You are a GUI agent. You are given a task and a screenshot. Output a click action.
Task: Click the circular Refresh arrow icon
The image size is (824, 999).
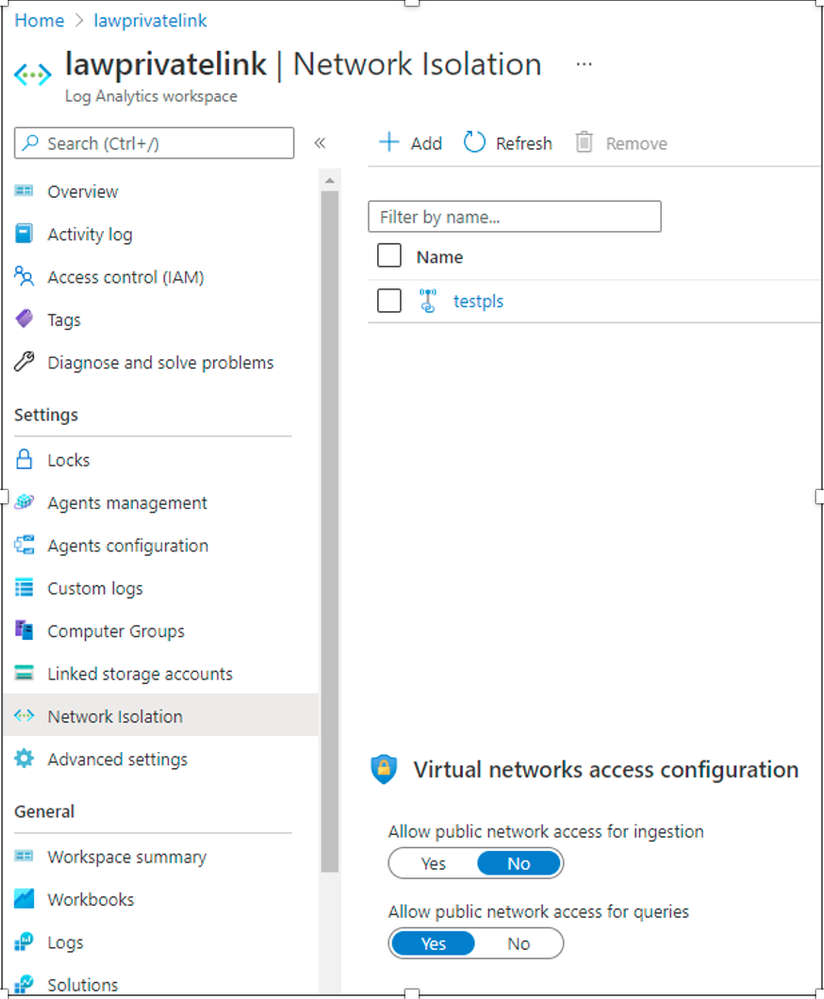[474, 142]
